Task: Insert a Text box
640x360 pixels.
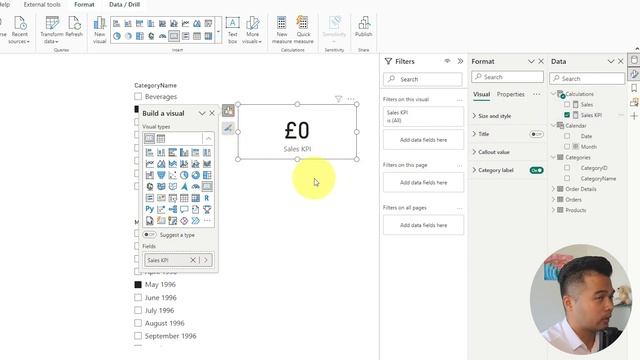Action: tap(232, 29)
